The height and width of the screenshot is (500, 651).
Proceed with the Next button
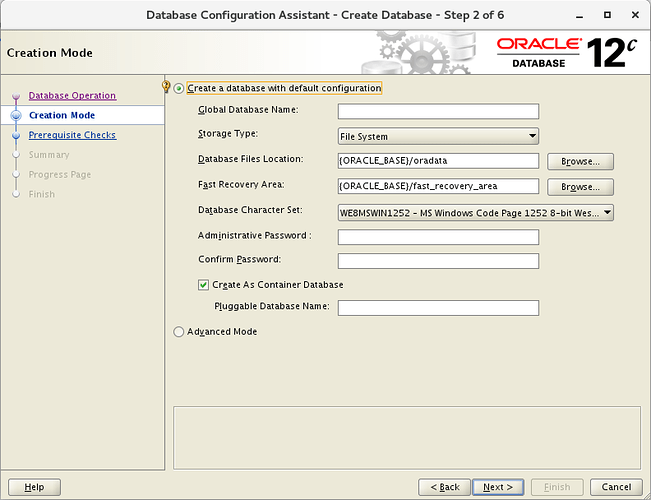point(498,487)
